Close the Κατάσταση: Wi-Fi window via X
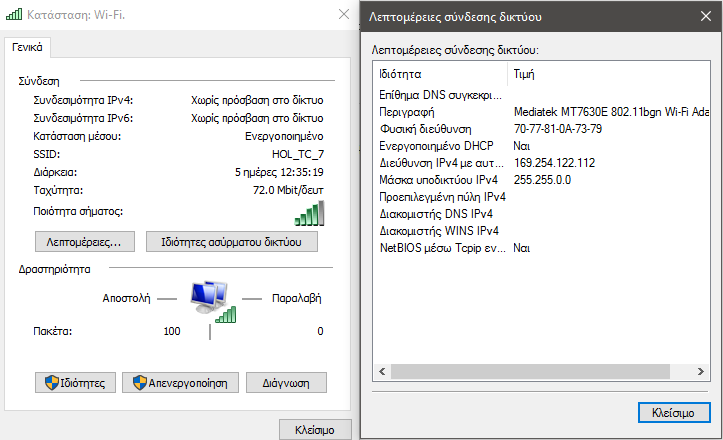 coord(344,14)
